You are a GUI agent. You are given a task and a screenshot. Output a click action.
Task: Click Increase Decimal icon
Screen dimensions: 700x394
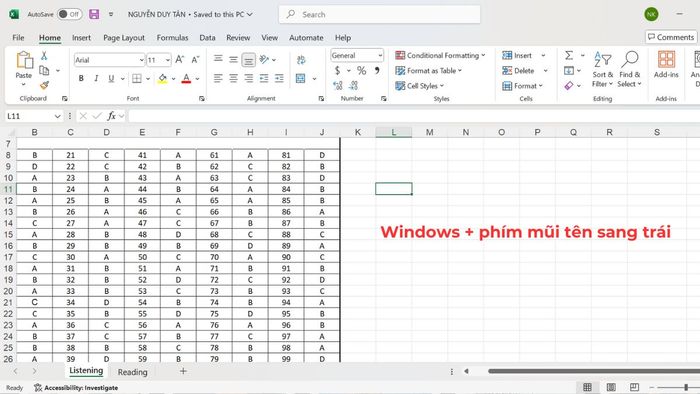tap(338, 85)
